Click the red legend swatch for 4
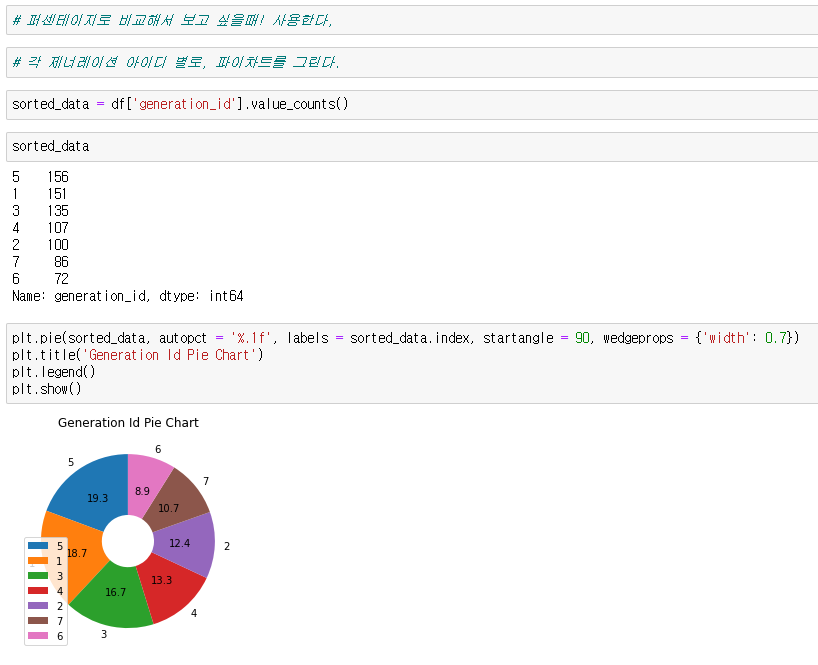 38,590
